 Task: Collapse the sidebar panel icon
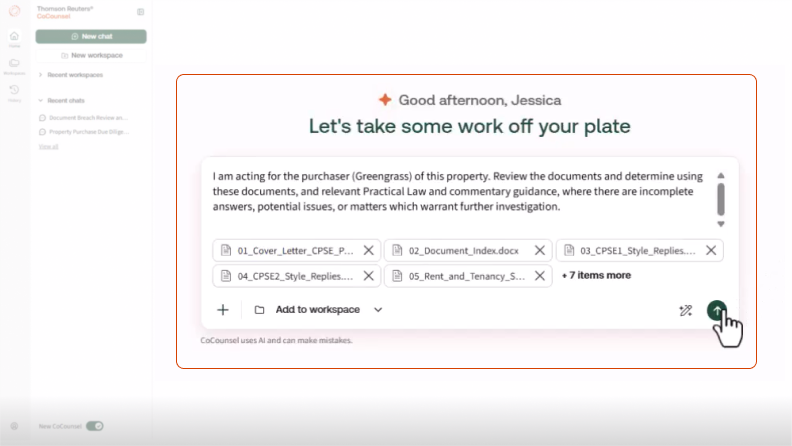click(x=140, y=12)
